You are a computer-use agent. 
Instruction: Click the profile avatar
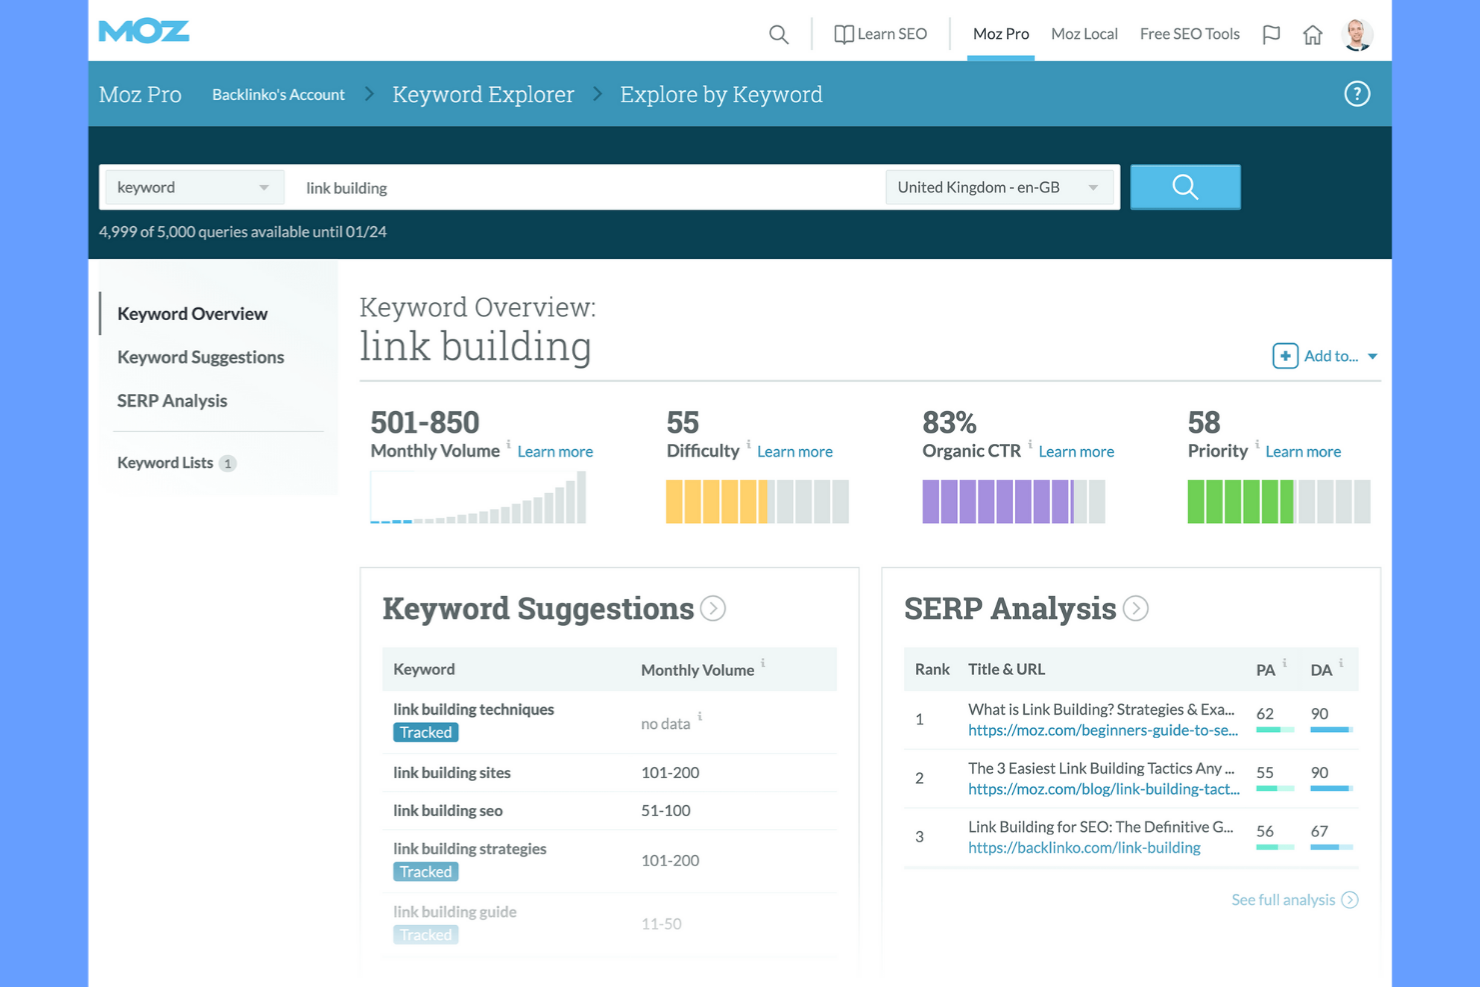[x=1357, y=33]
